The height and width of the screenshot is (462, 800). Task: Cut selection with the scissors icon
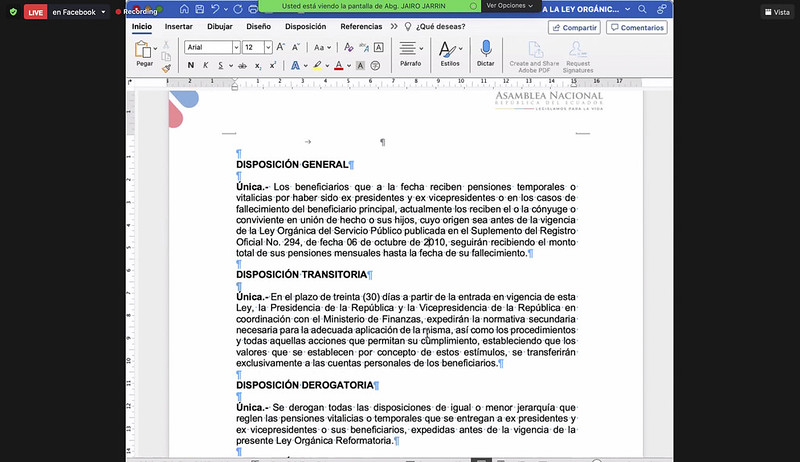click(x=166, y=45)
